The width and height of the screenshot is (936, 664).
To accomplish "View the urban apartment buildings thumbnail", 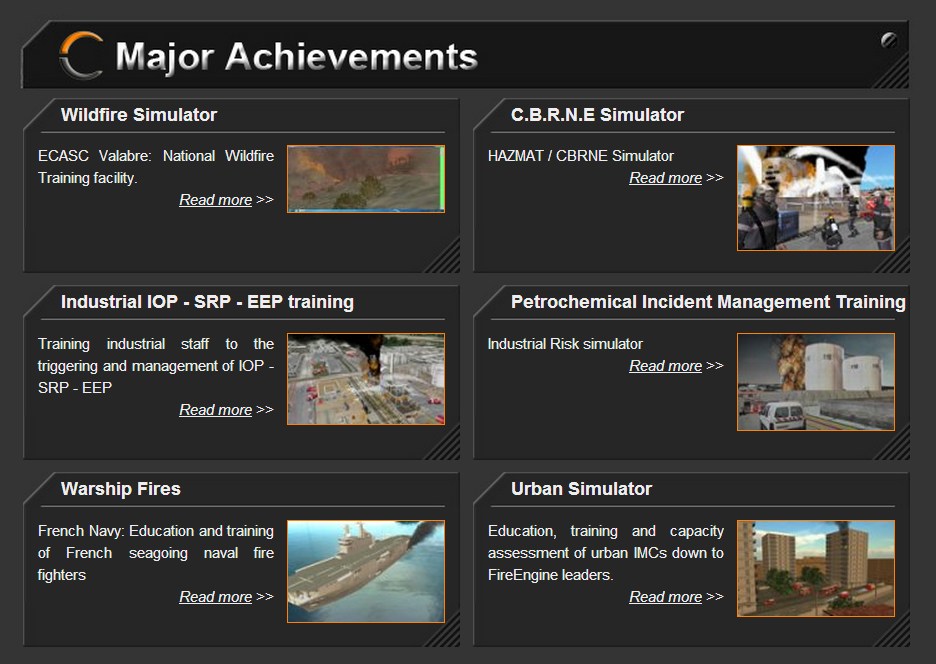I will [x=816, y=568].
